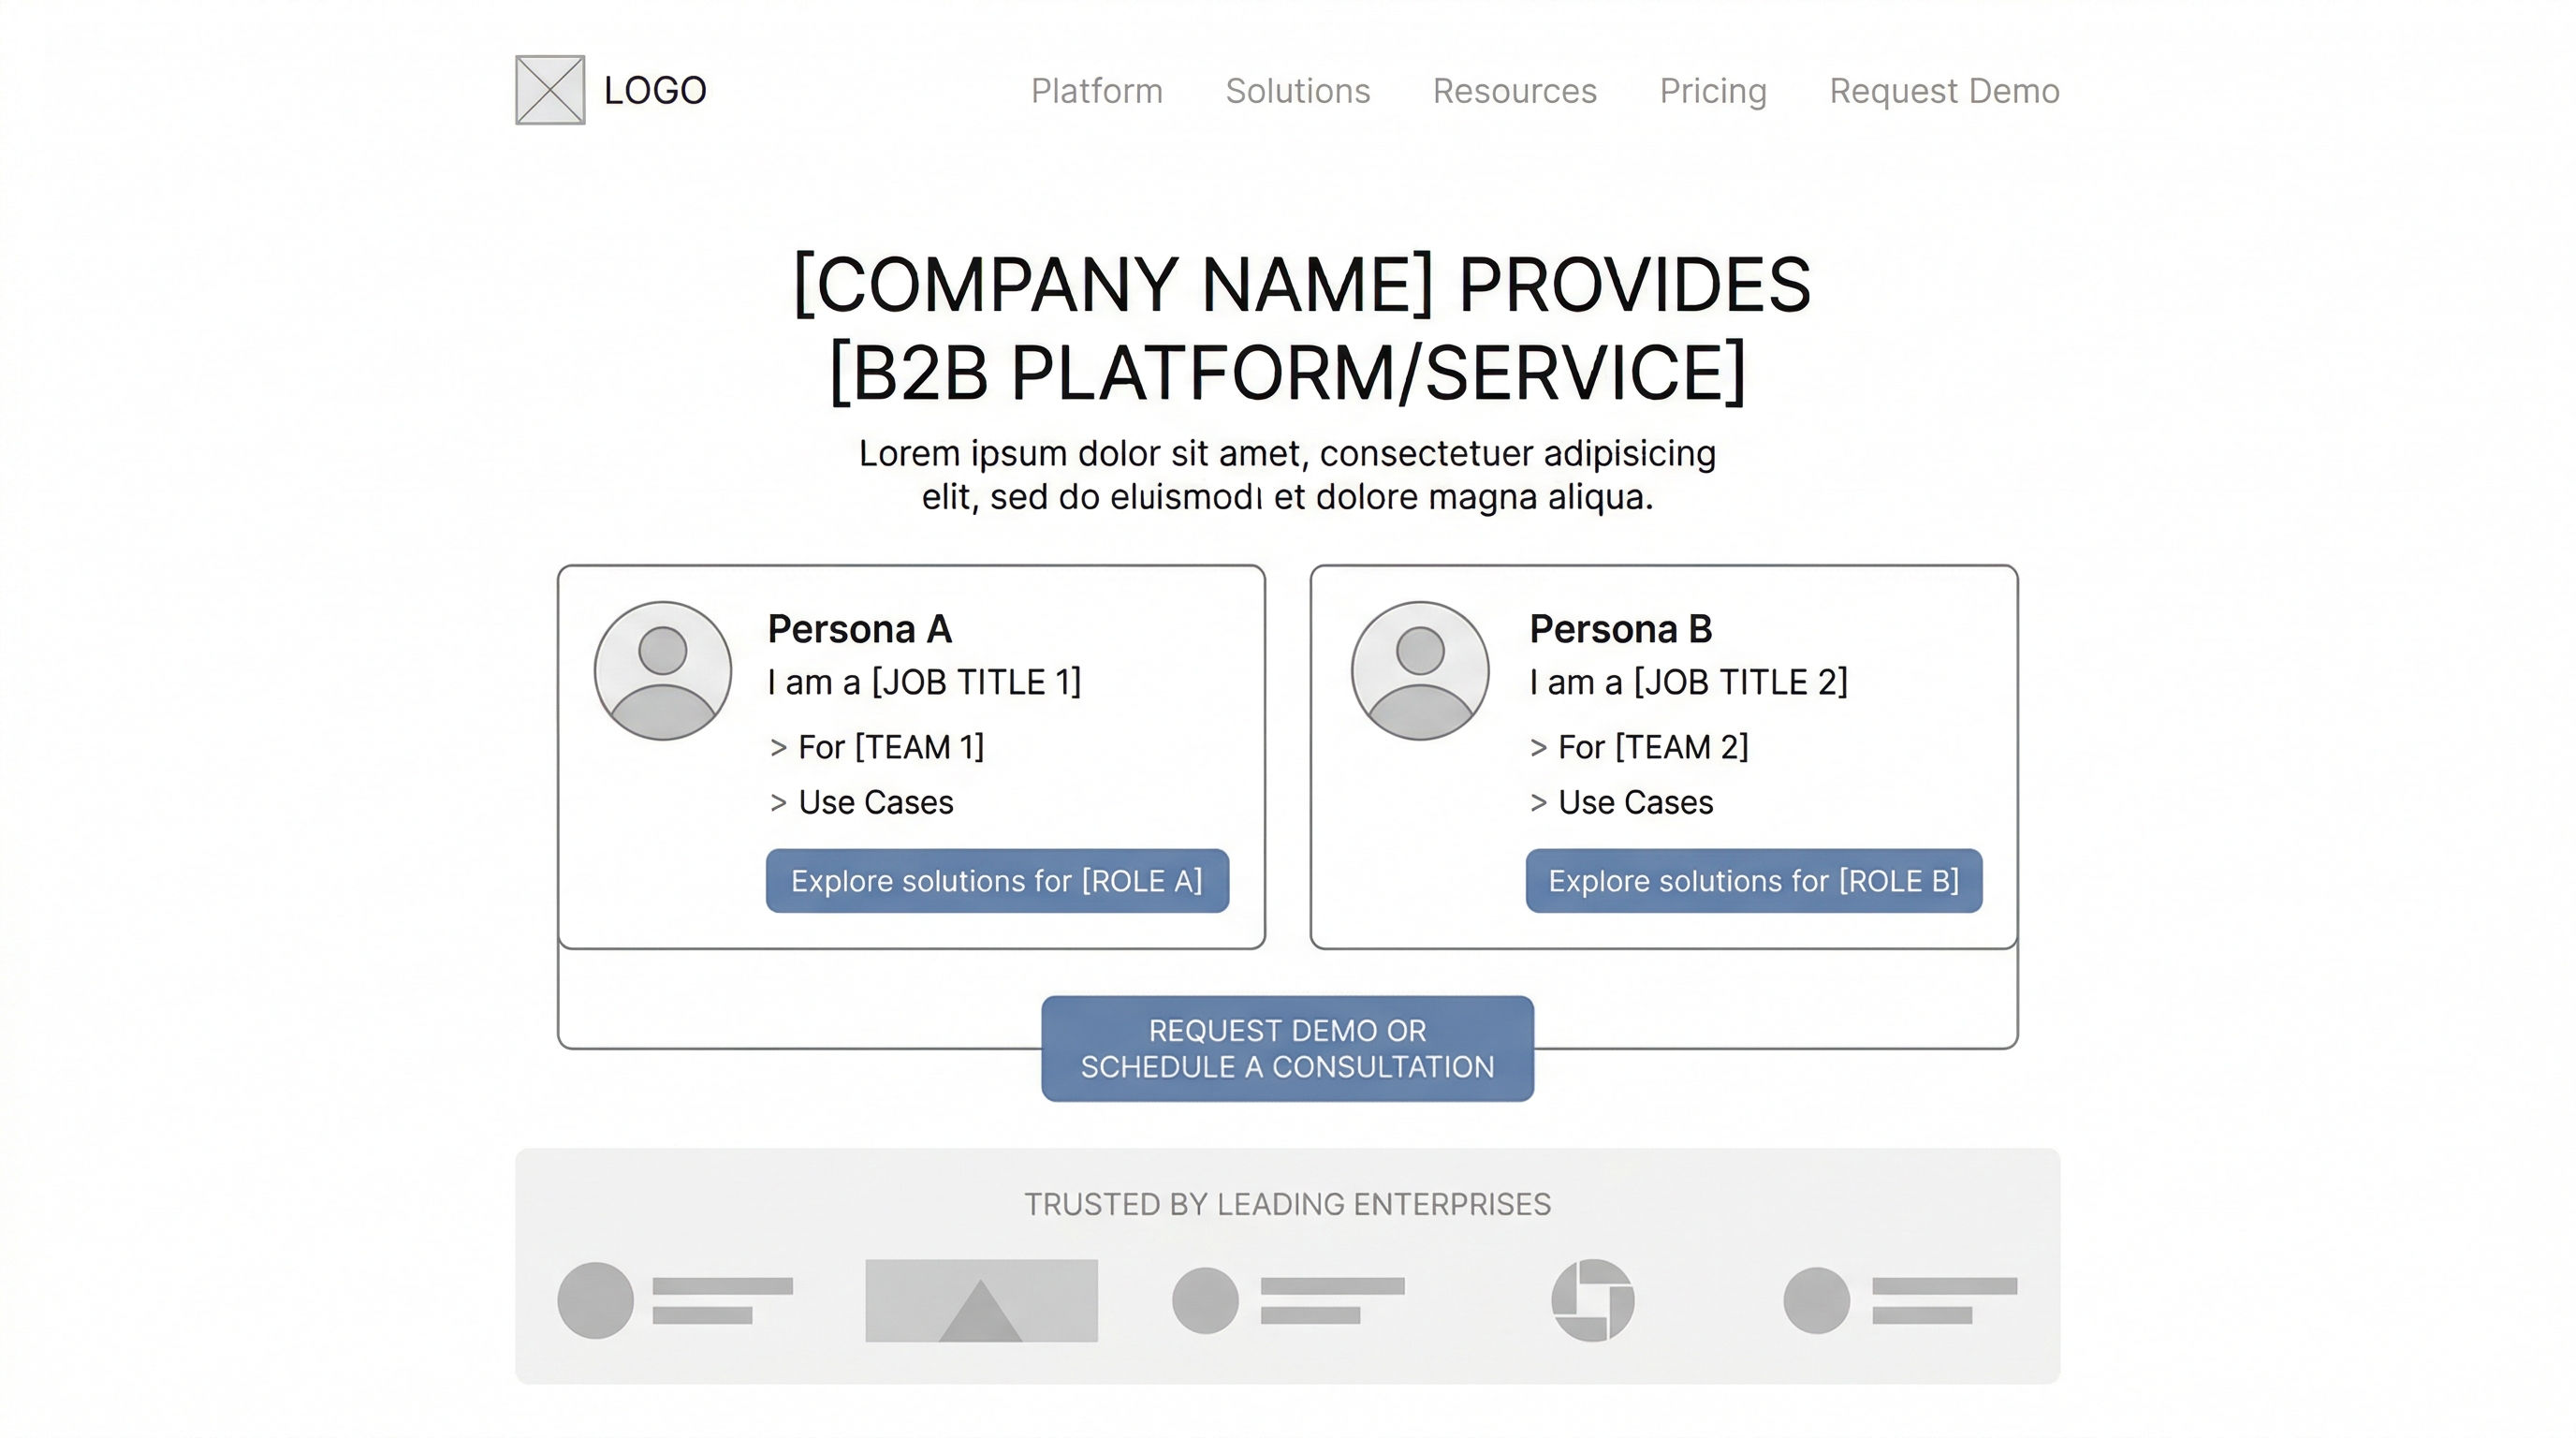The image size is (2576, 1438).
Task: Click the square-in-circle partner logo
Action: click(1592, 1300)
